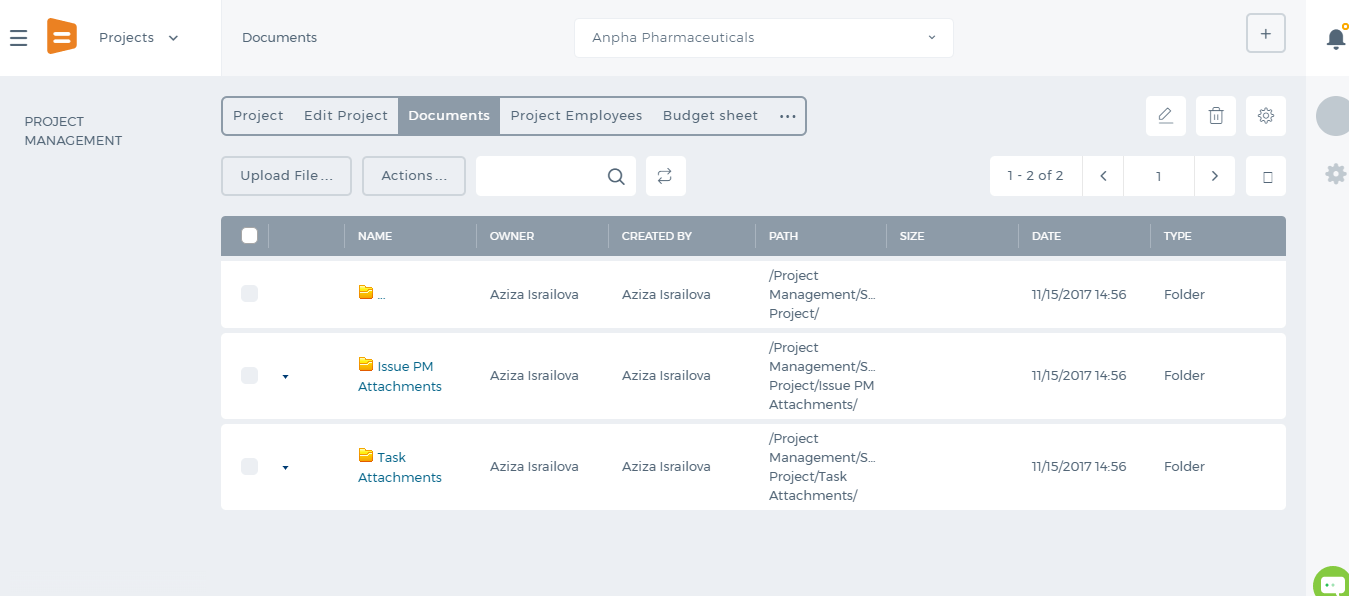Screen dimensions: 1349x596
Task: Switch to the Project Employees tab
Action: (576, 116)
